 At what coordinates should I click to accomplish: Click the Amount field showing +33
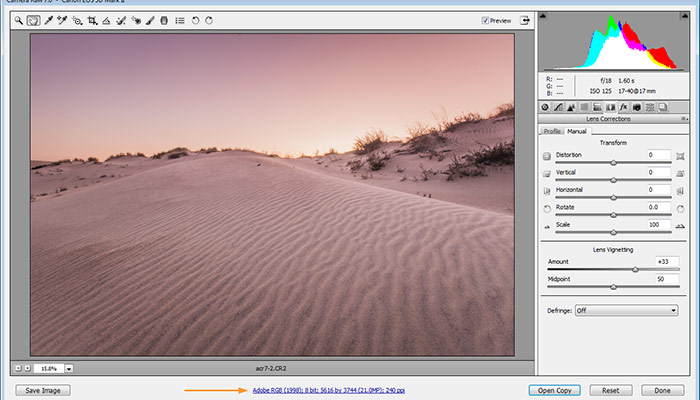pyautogui.click(x=667, y=262)
